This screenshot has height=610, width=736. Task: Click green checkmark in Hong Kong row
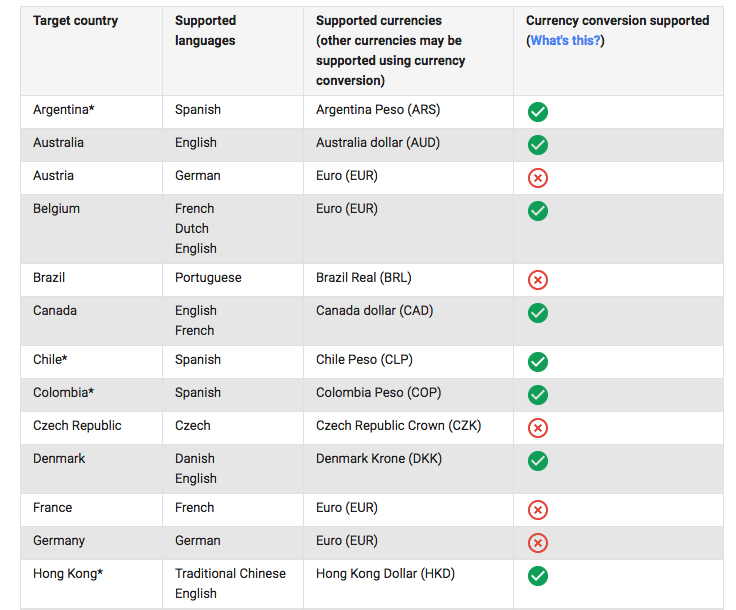pyautogui.click(x=538, y=576)
